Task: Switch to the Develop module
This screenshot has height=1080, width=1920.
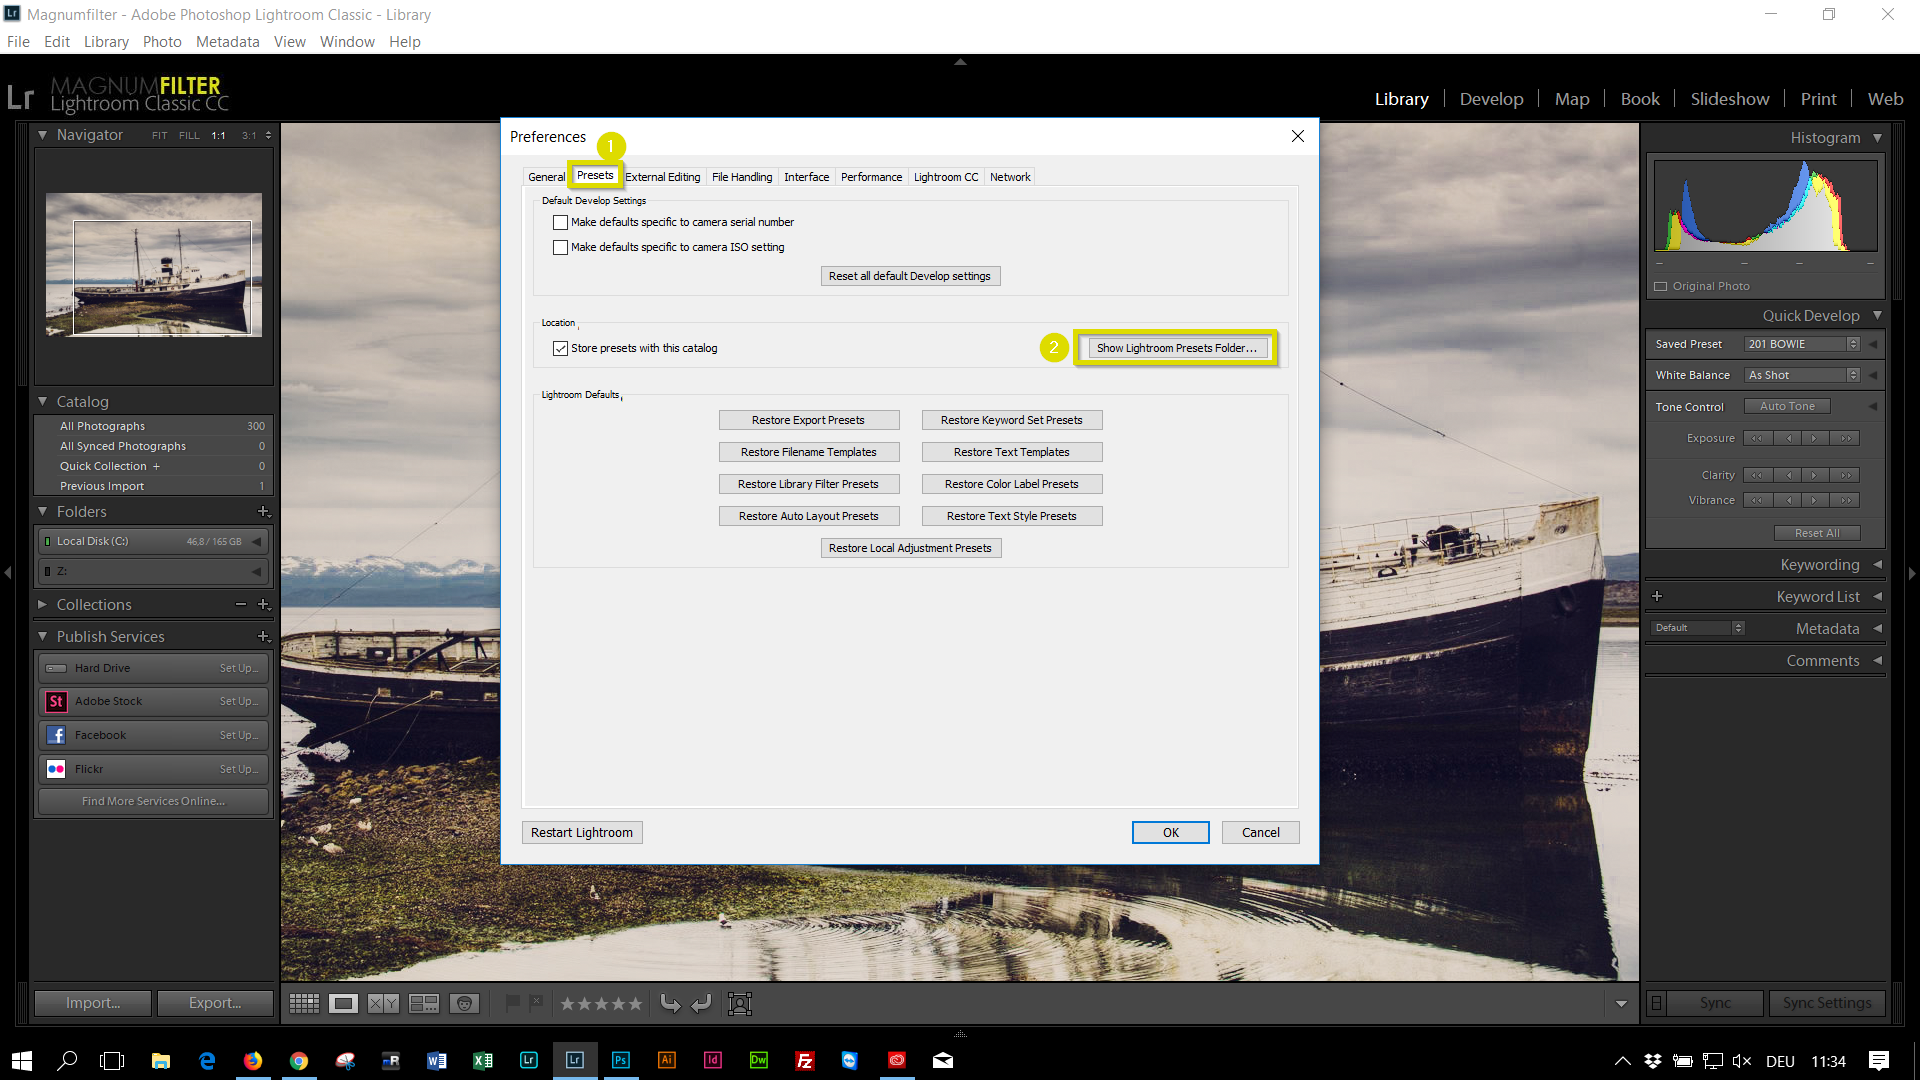Action: (x=1491, y=99)
